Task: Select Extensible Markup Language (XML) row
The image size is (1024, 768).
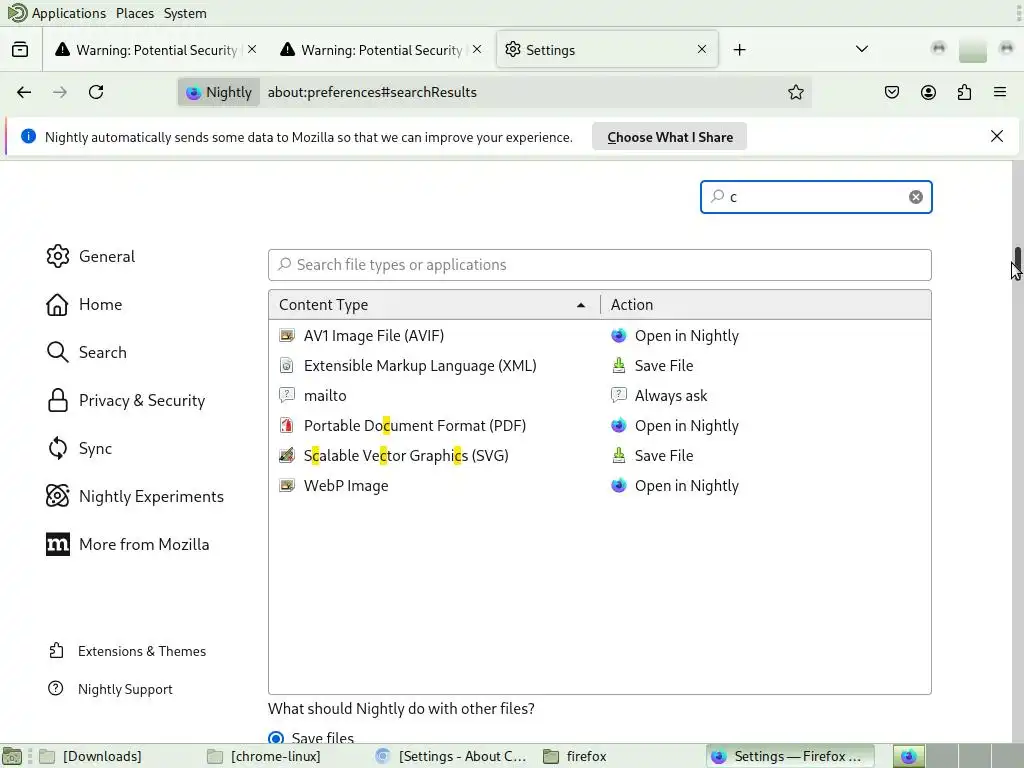Action: 600,366
